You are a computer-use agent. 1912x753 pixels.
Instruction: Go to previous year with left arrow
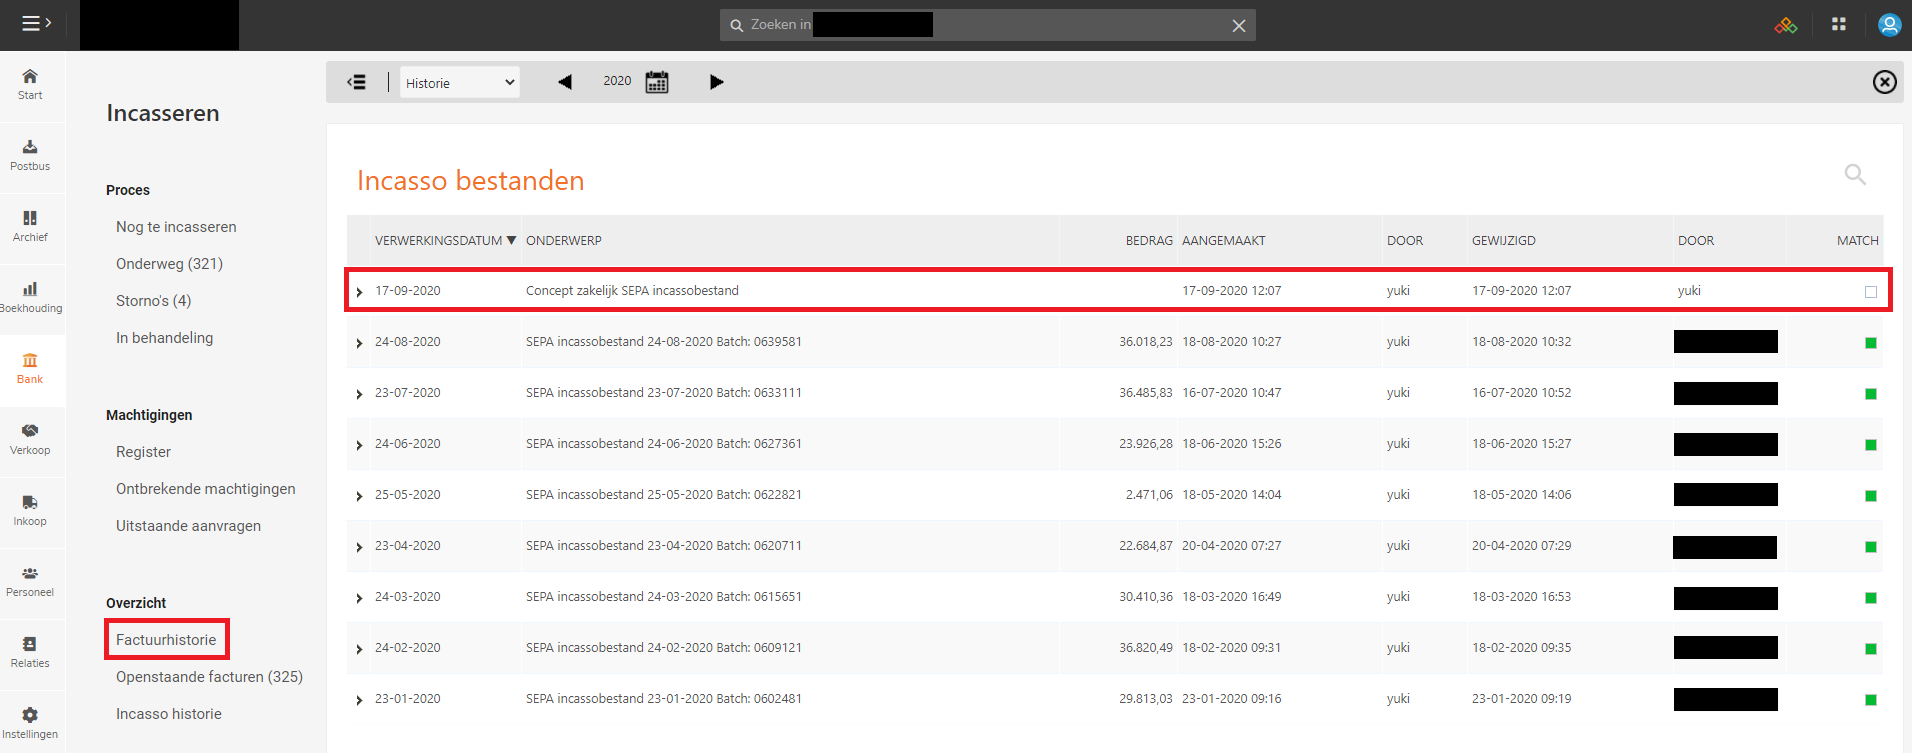click(565, 82)
